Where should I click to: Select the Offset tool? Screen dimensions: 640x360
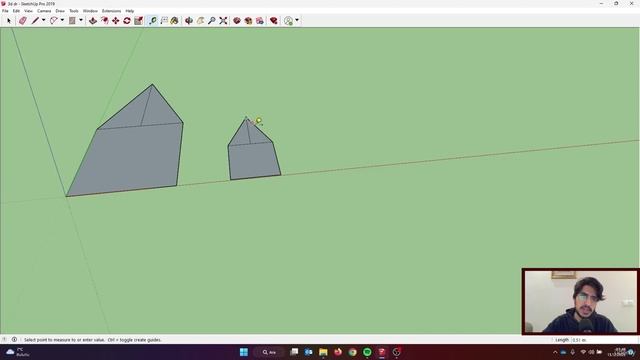click(x=104, y=20)
